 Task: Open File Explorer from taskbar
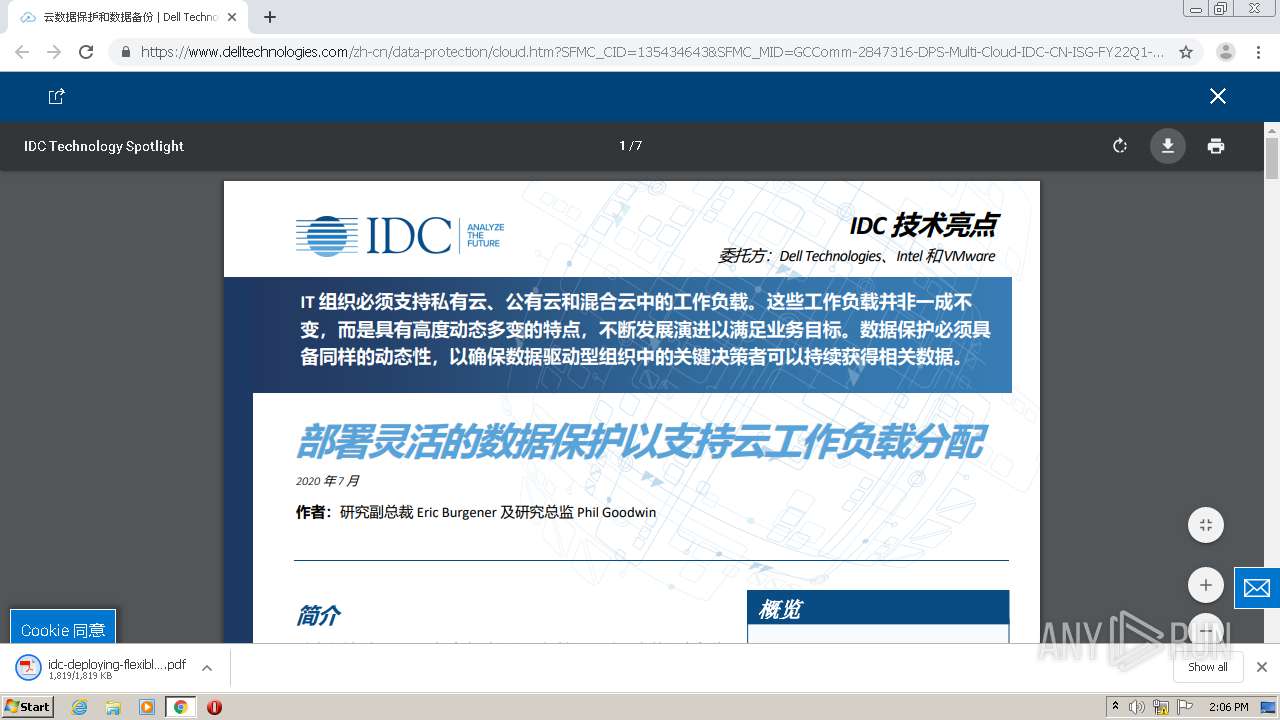point(113,707)
